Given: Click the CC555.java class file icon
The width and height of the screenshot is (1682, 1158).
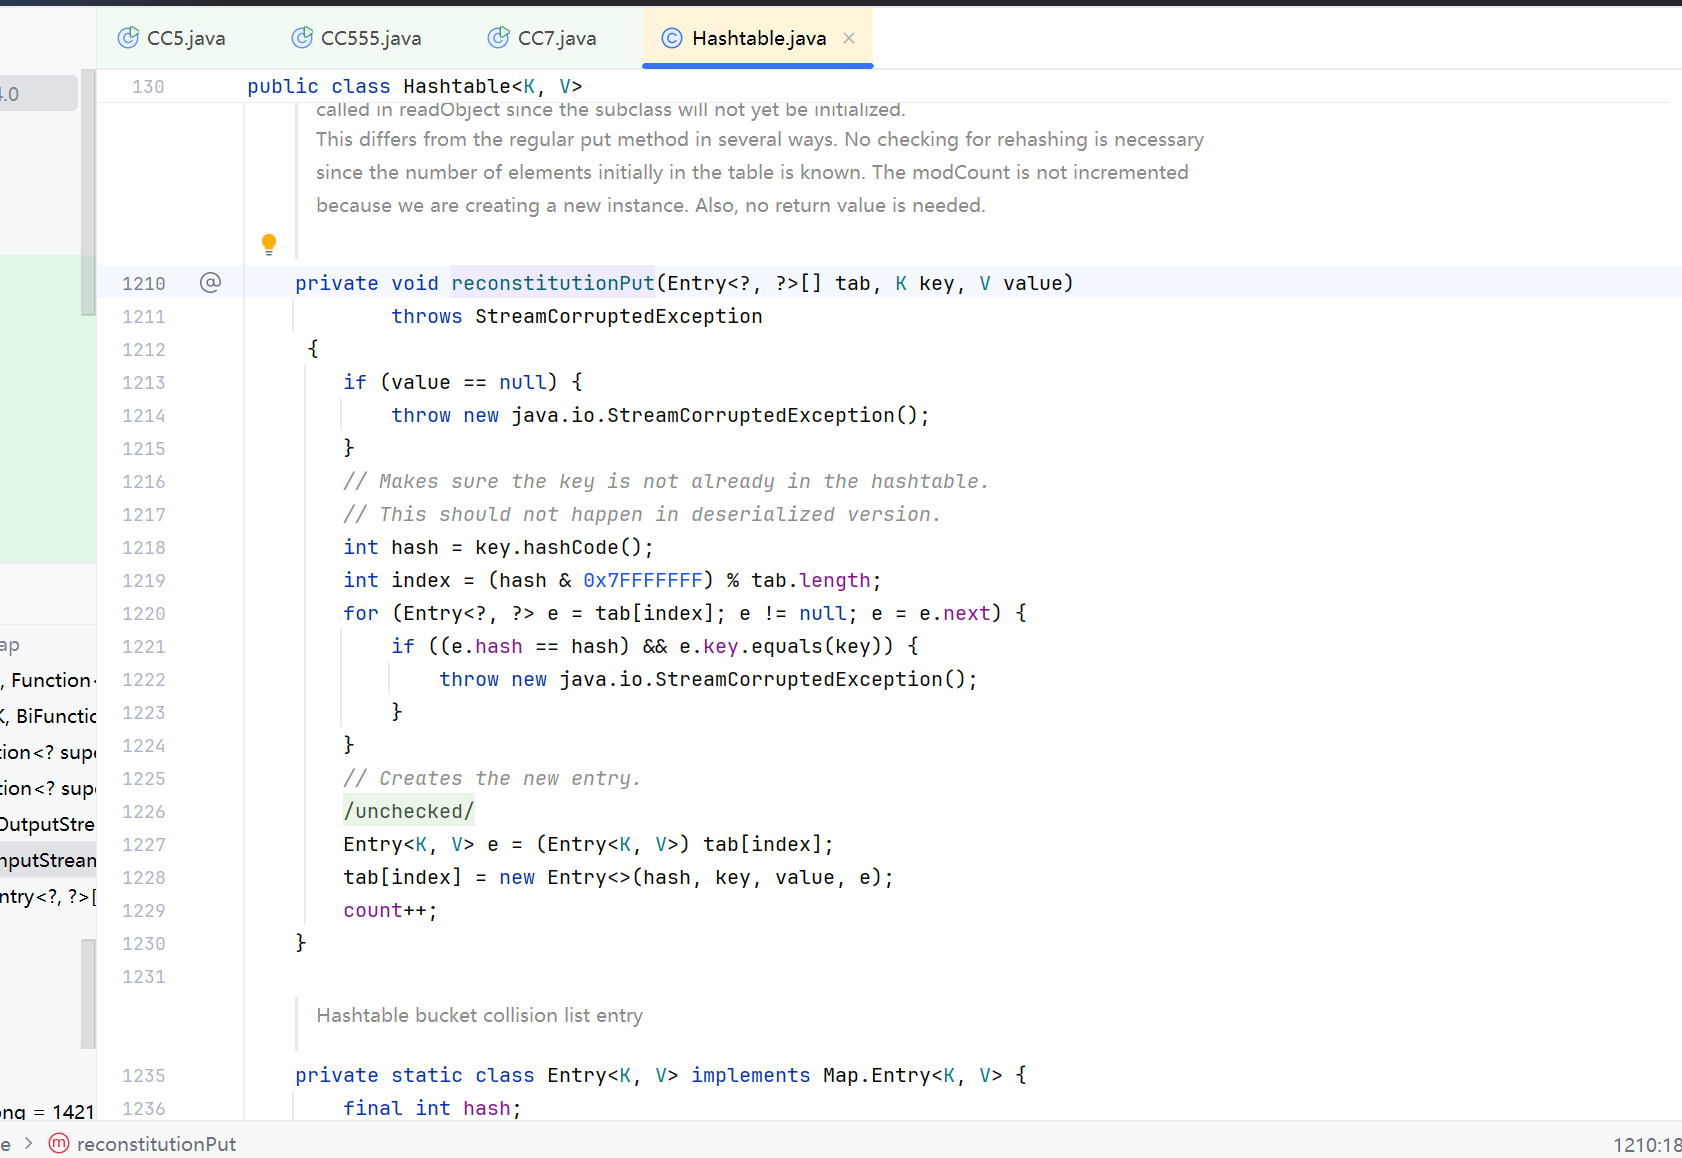Looking at the screenshot, I should [302, 38].
